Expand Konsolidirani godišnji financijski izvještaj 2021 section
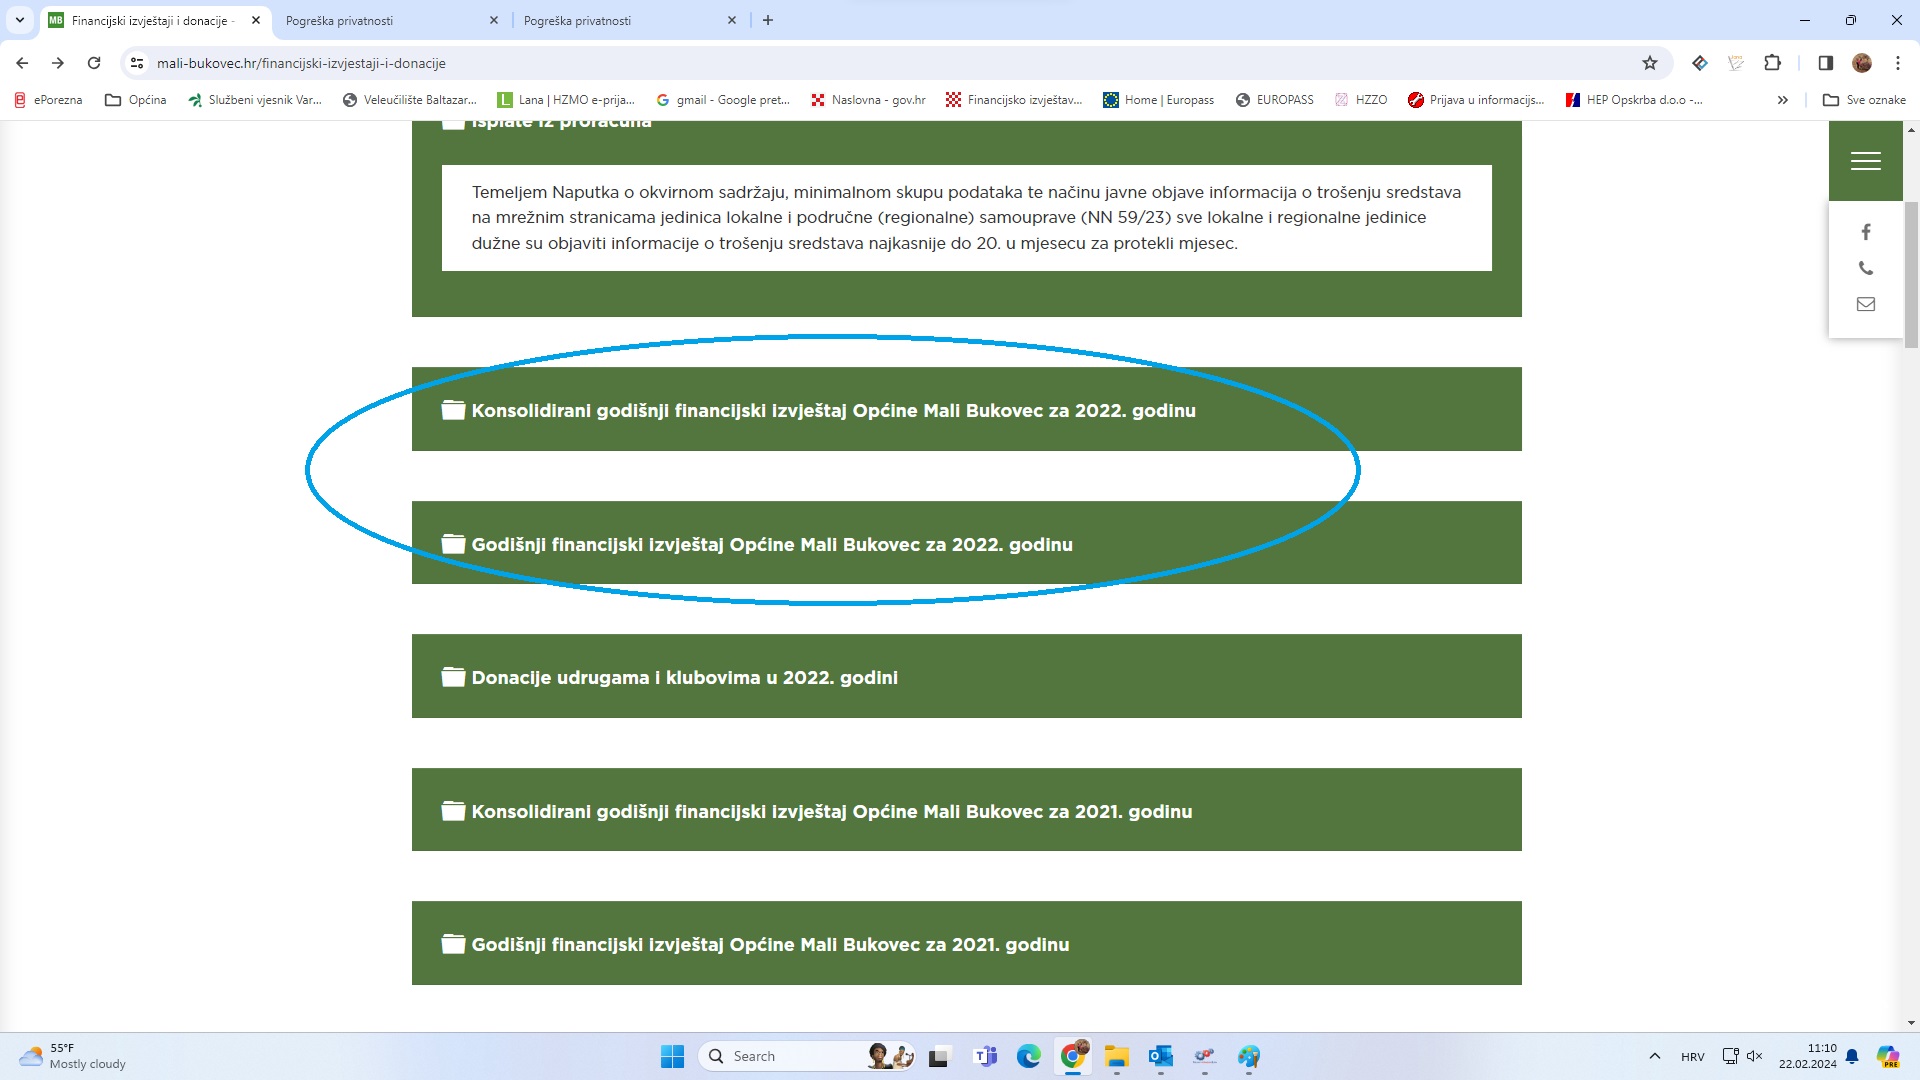The image size is (1920, 1080). 831,811
